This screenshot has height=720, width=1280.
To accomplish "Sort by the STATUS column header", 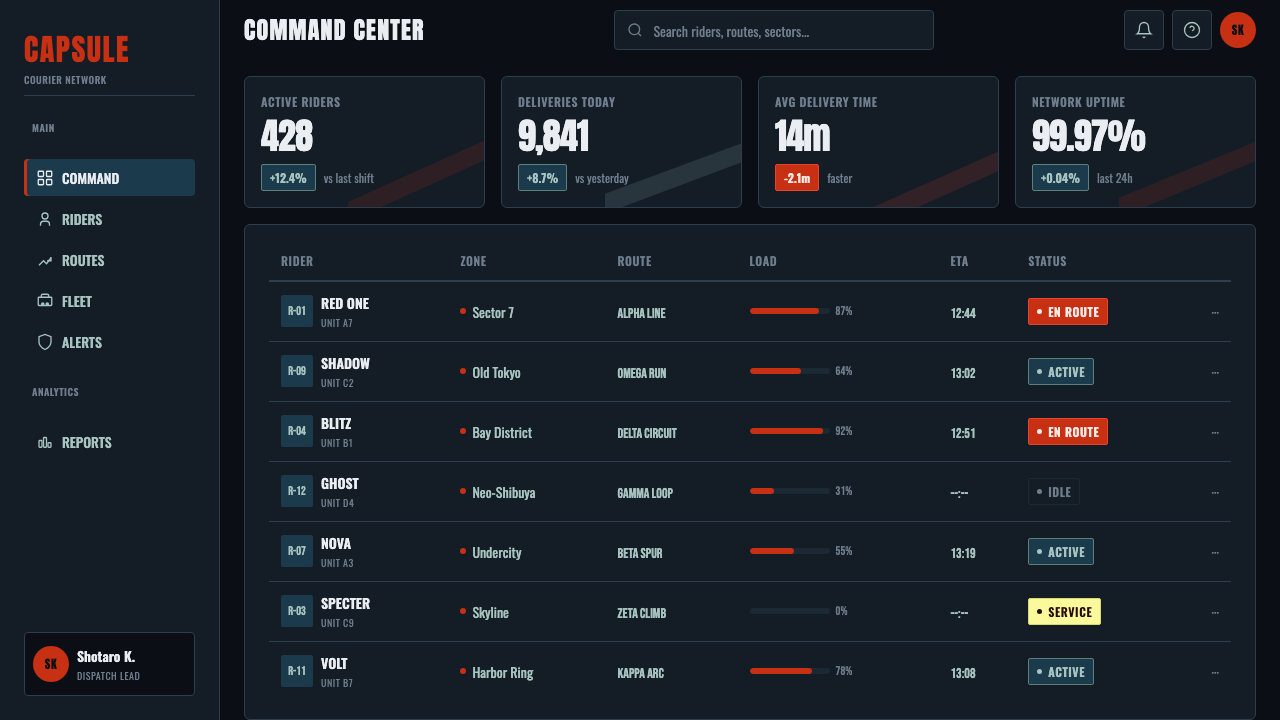I will point(1047,261).
